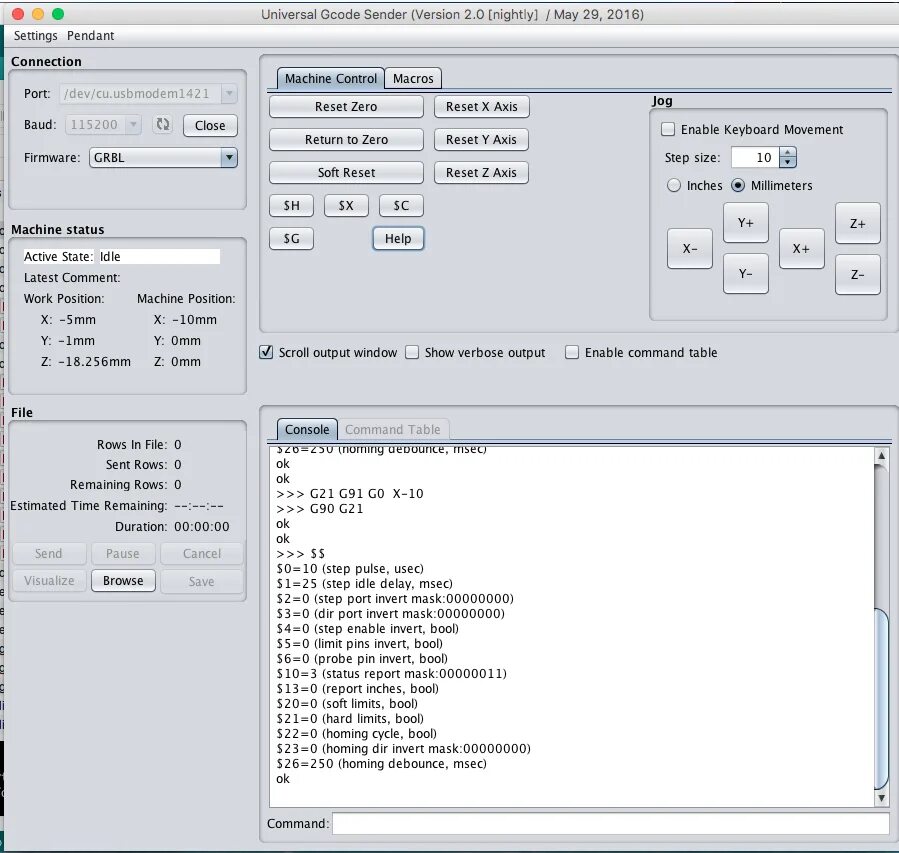
Task: Jog with the X+ button
Action: point(802,249)
